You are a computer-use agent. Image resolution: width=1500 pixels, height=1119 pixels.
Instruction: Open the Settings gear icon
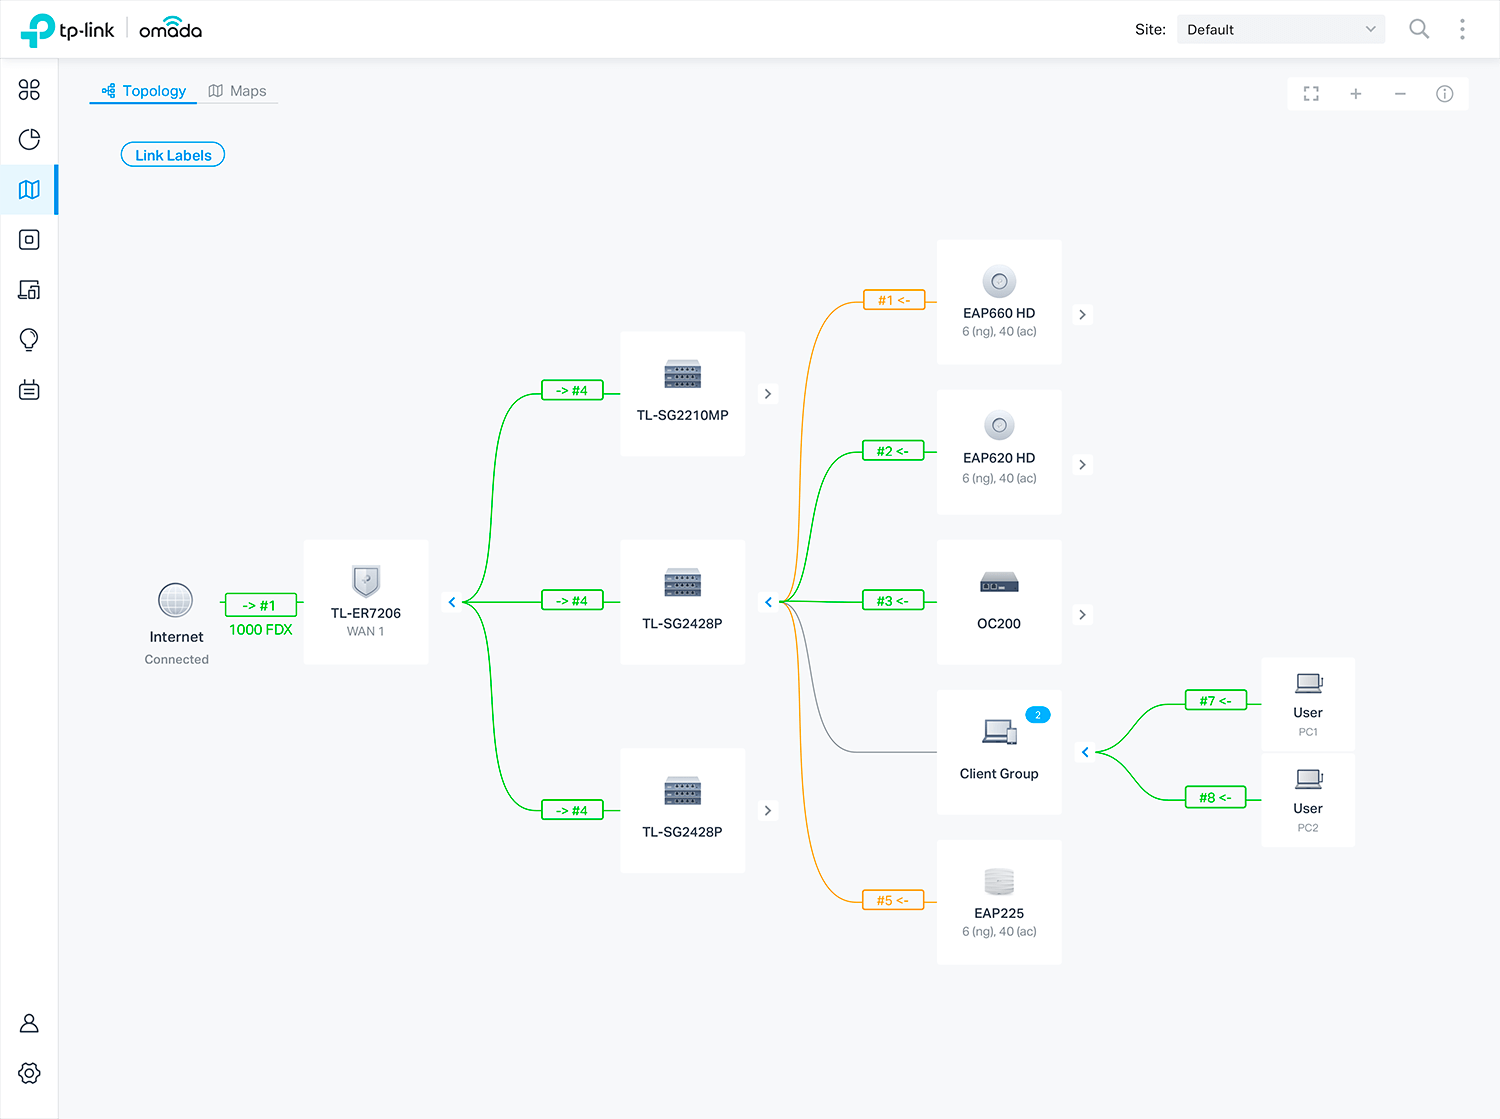pos(29,1073)
